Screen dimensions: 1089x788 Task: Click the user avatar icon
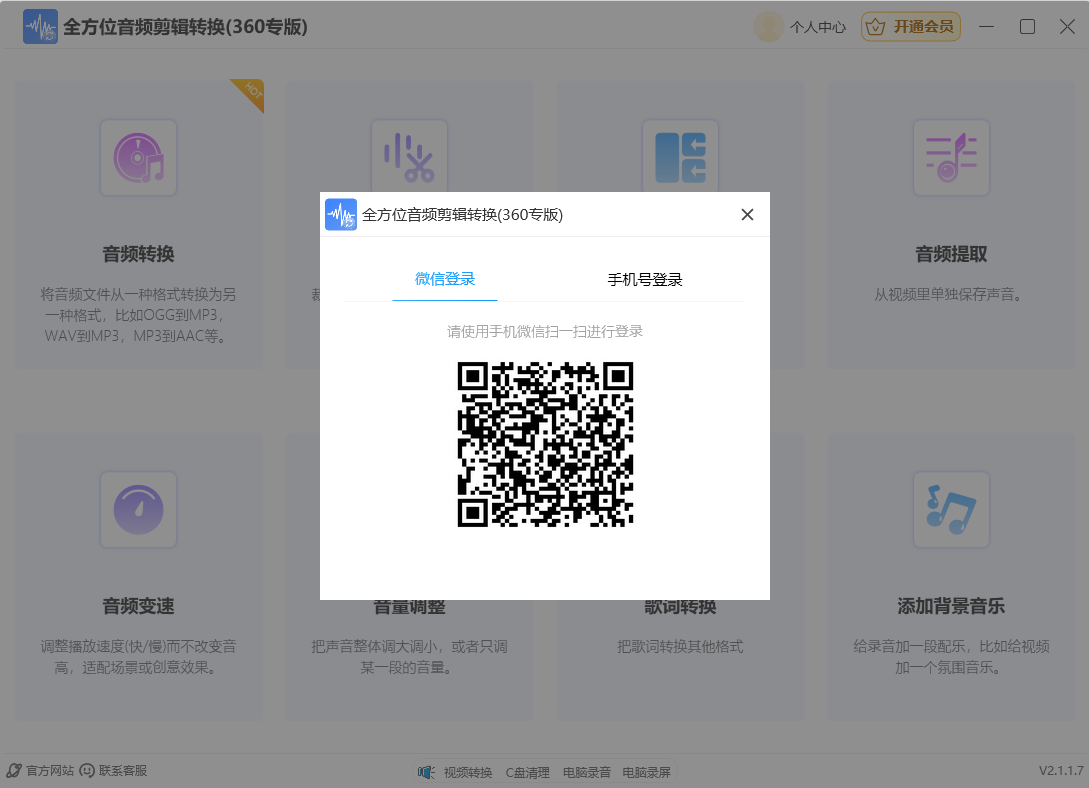[x=768, y=27]
